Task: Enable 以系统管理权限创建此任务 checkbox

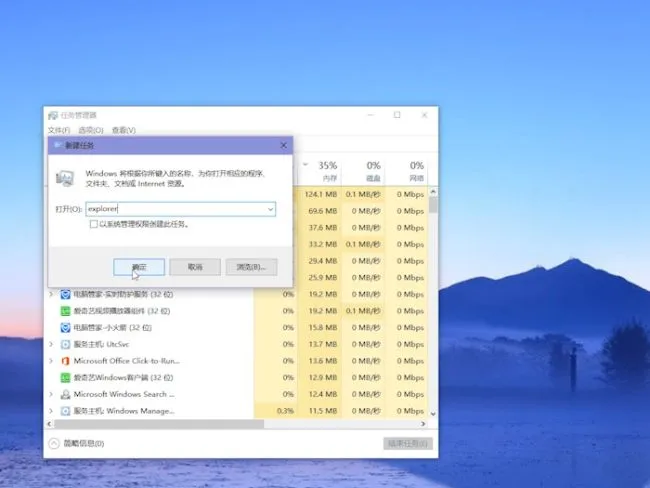Action: coord(94,224)
